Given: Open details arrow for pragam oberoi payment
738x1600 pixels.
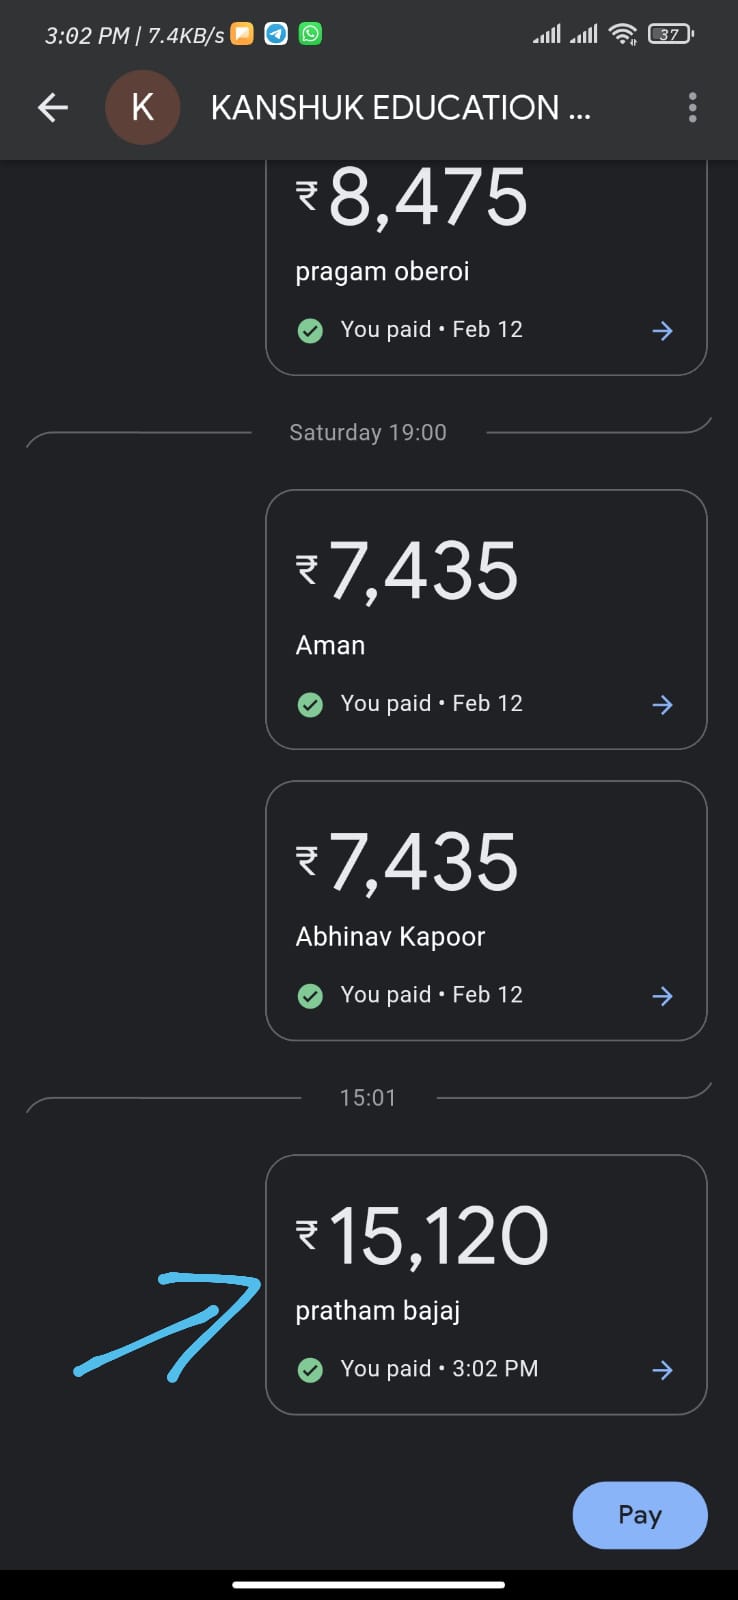Looking at the screenshot, I should coord(662,331).
